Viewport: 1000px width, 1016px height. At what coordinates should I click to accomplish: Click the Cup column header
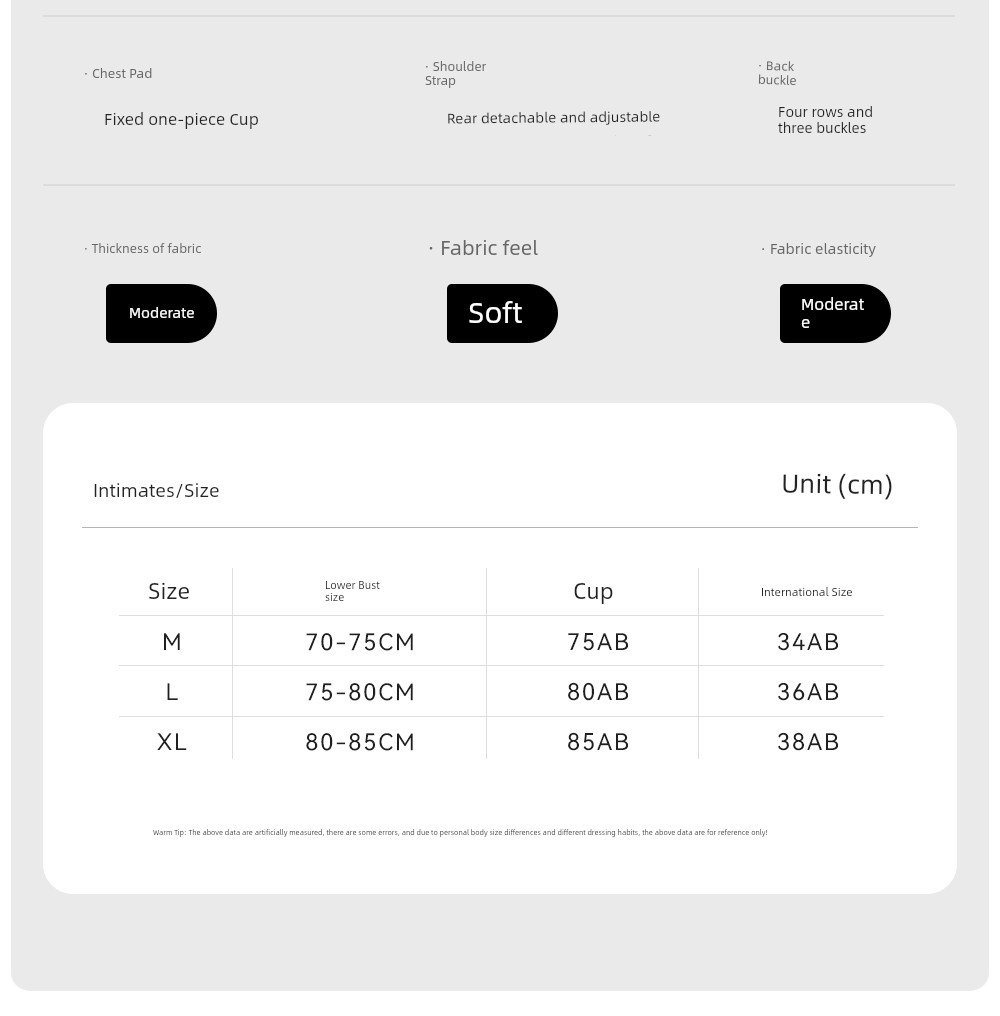point(593,591)
